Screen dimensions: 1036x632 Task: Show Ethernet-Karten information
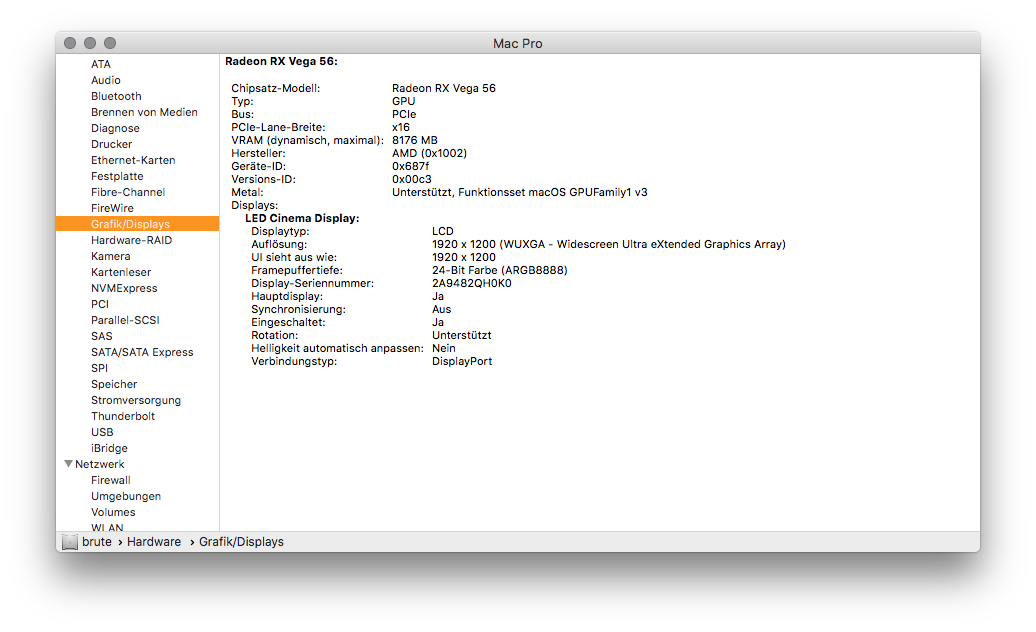[x=133, y=160]
